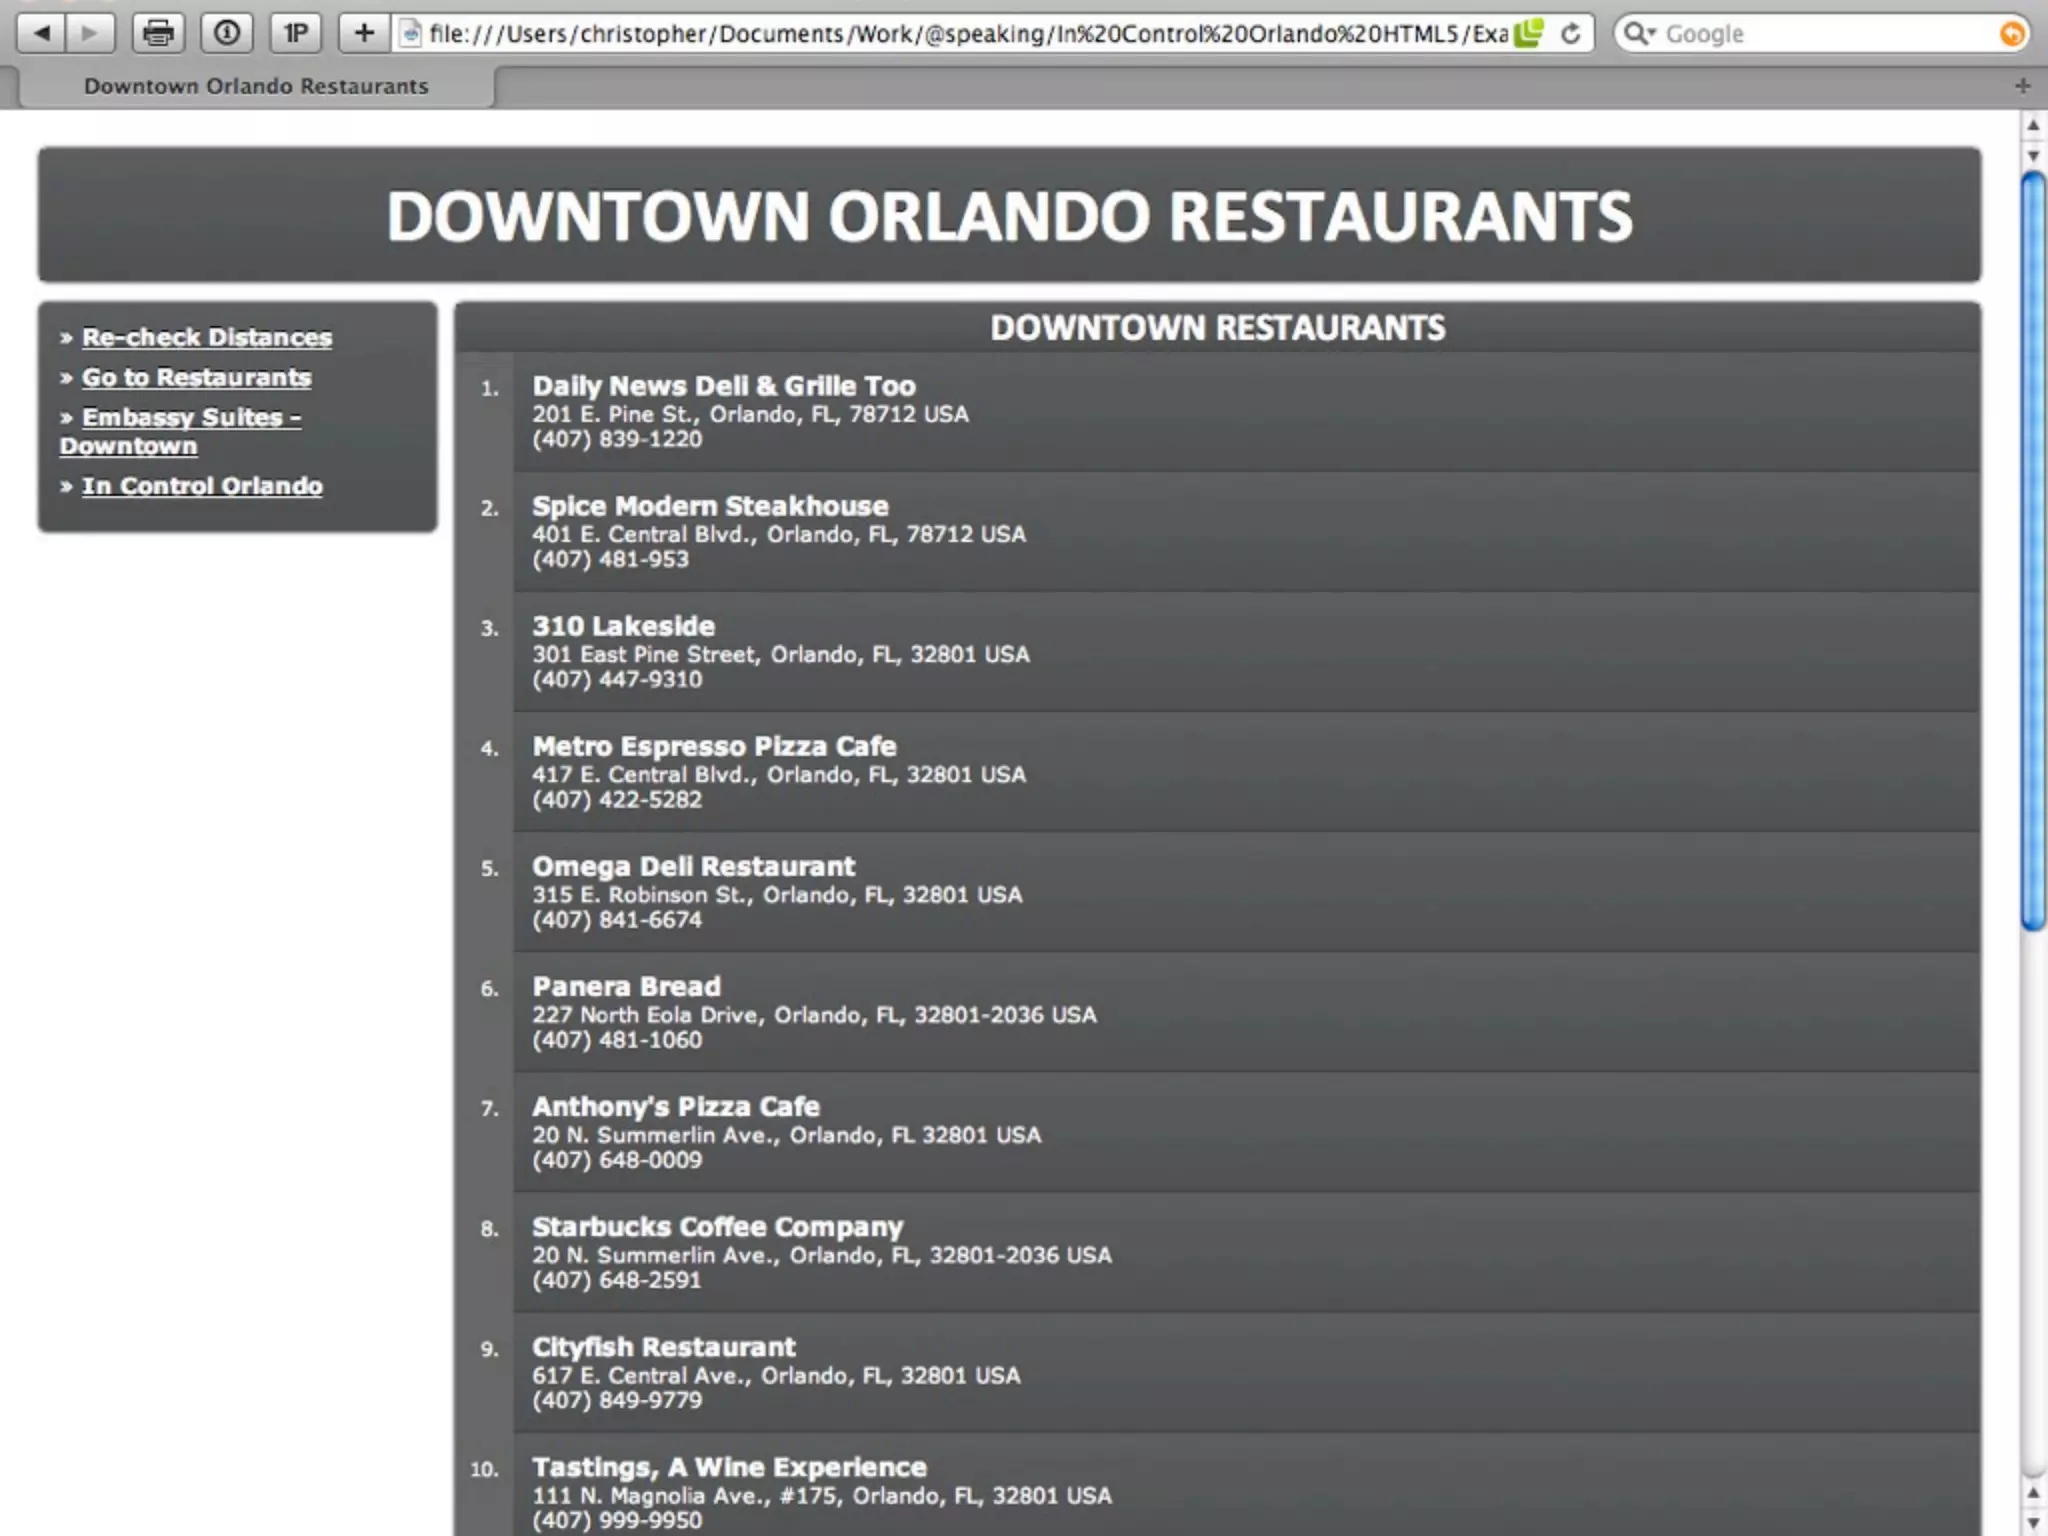Screen dimensions: 2048x1536
Task: Click the Forward navigation arrow
Action: (x=91, y=33)
